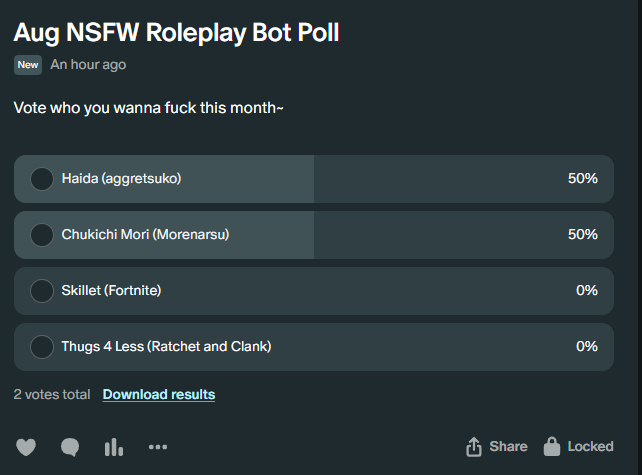
Task: Open the "An hour ago" timestamp
Action: point(88,65)
